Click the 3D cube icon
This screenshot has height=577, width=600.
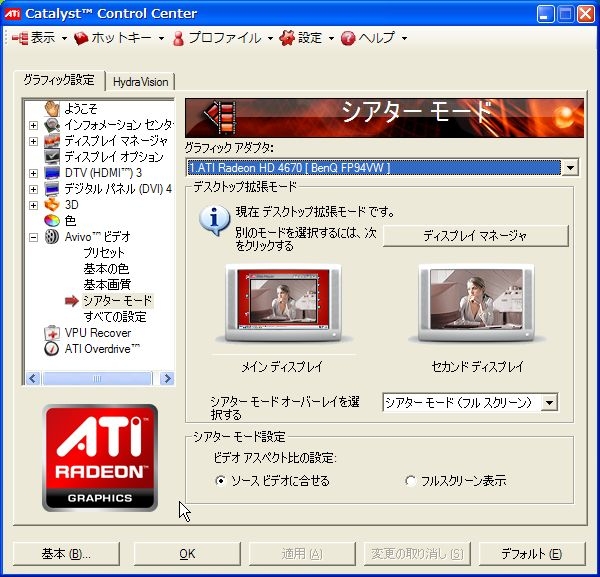(x=52, y=205)
